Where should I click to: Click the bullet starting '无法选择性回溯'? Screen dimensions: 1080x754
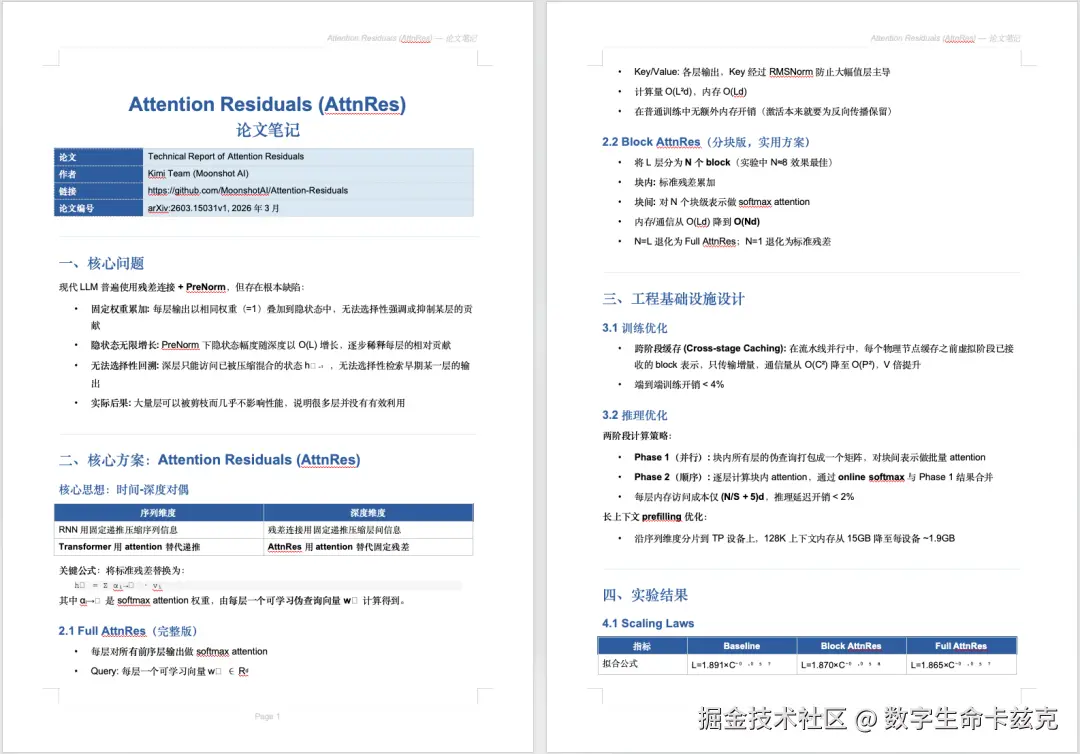click(280, 374)
